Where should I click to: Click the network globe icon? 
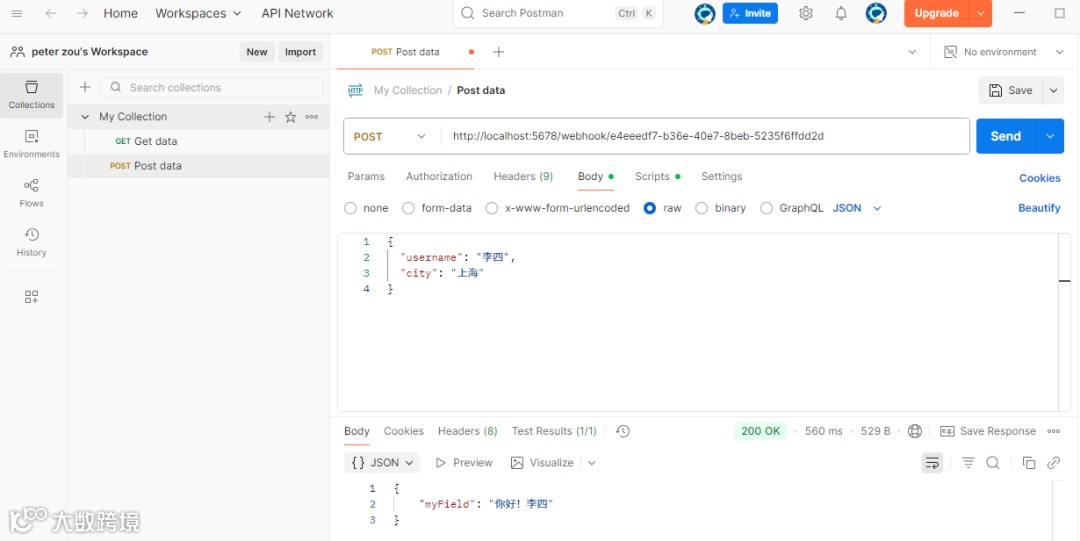click(915, 431)
